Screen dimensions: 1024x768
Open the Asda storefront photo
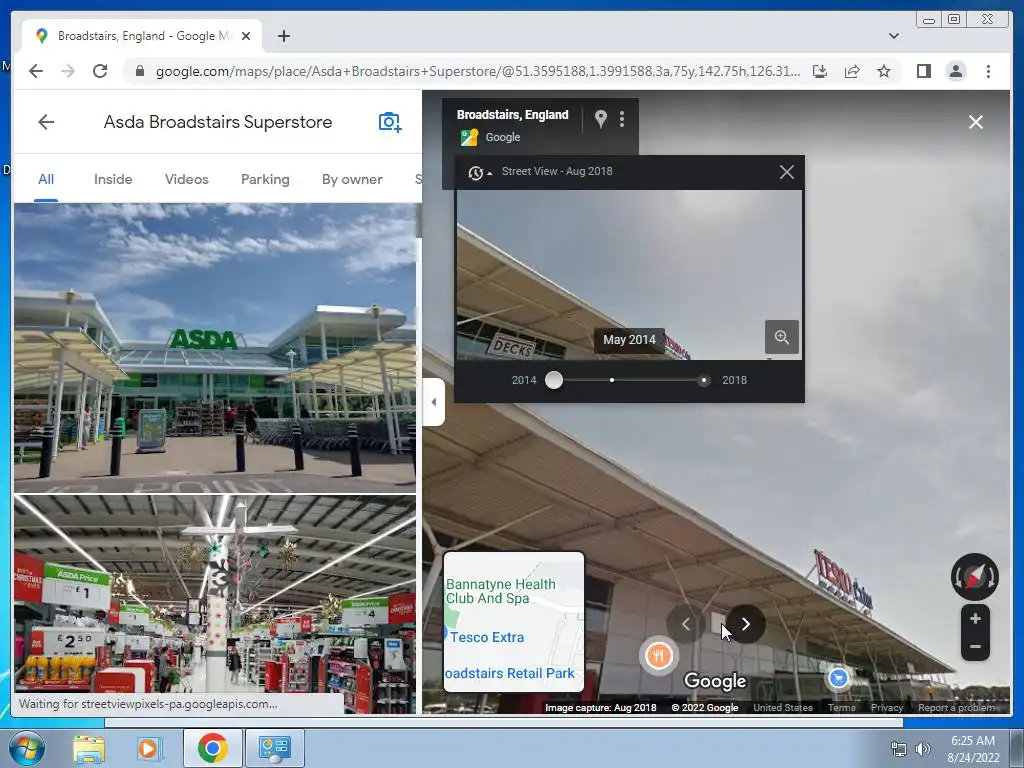pos(215,347)
